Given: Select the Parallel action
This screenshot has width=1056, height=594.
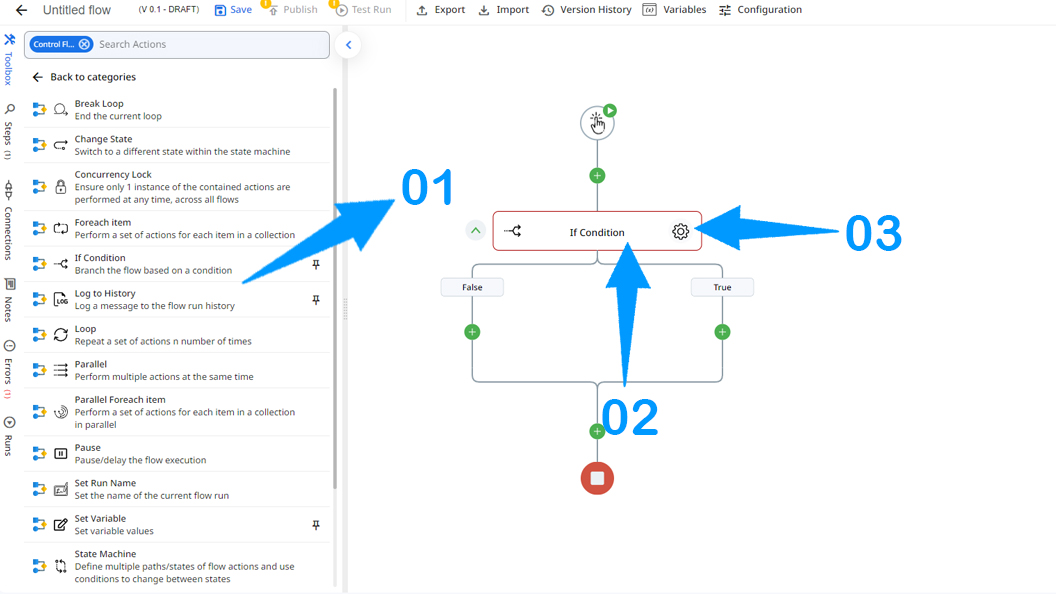Looking at the screenshot, I should [x=178, y=370].
